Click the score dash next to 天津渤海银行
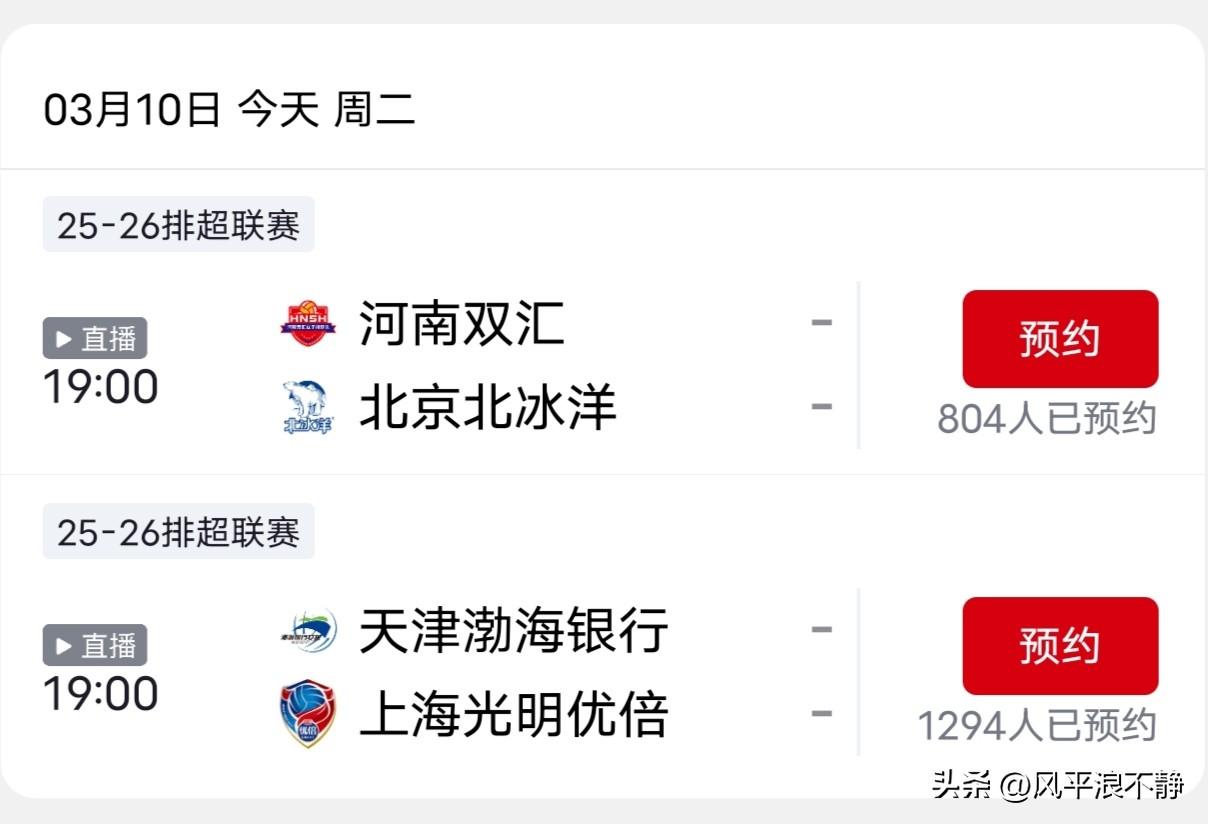 pos(822,628)
